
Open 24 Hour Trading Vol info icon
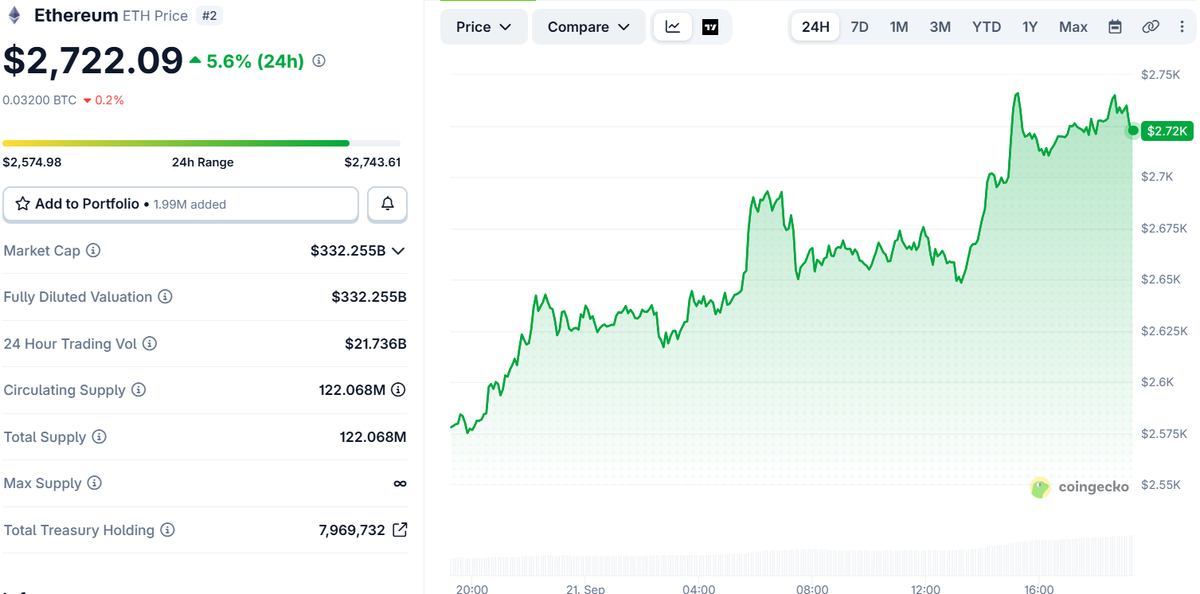[150, 344]
